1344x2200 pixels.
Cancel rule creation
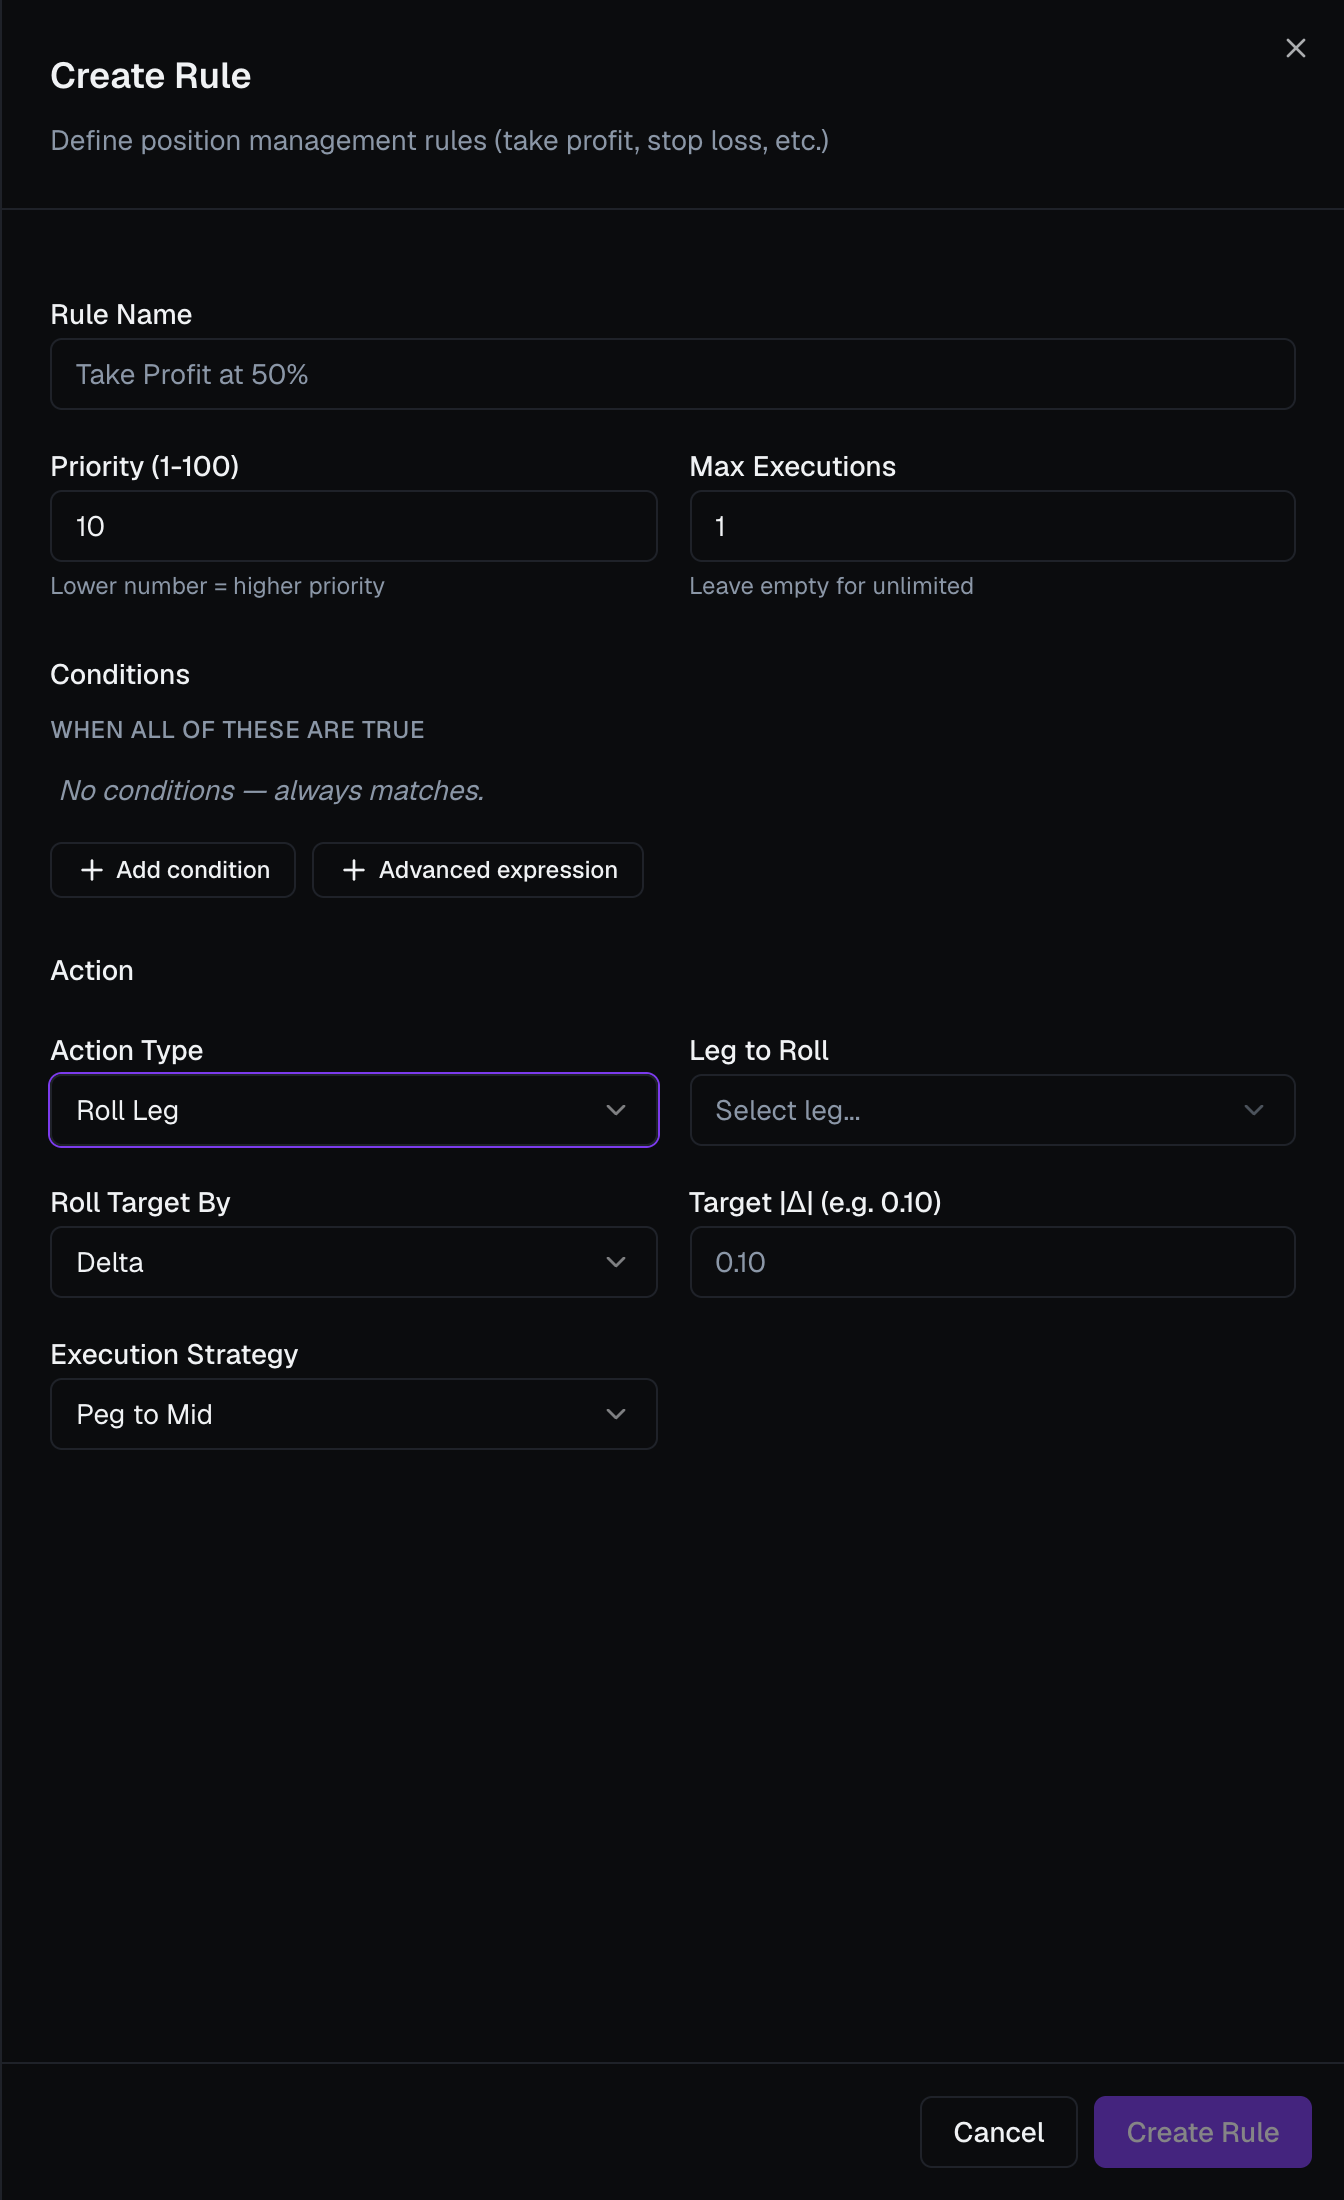(998, 2132)
